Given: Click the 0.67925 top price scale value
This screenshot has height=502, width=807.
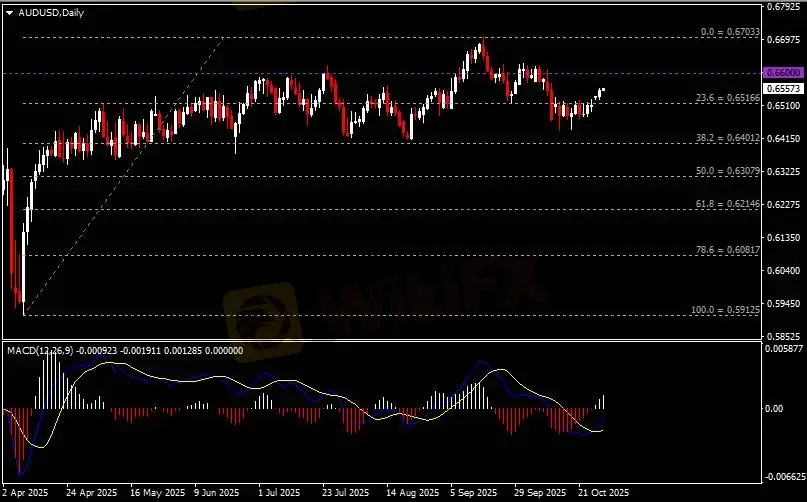Looking at the screenshot, I should [781, 6].
